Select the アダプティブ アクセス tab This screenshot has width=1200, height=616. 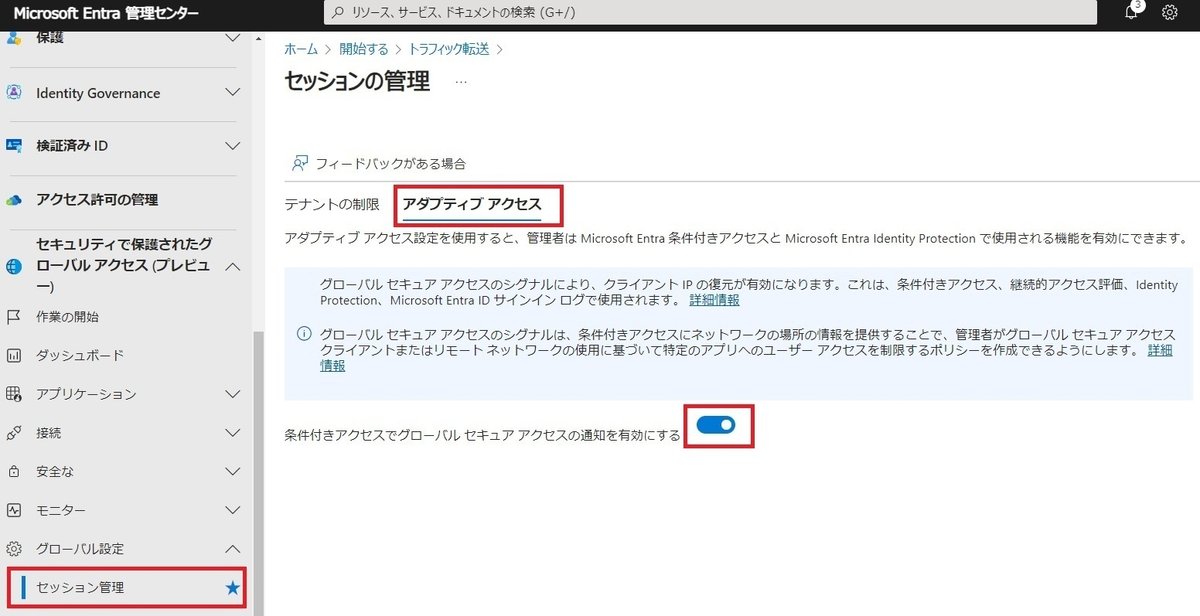coord(472,205)
